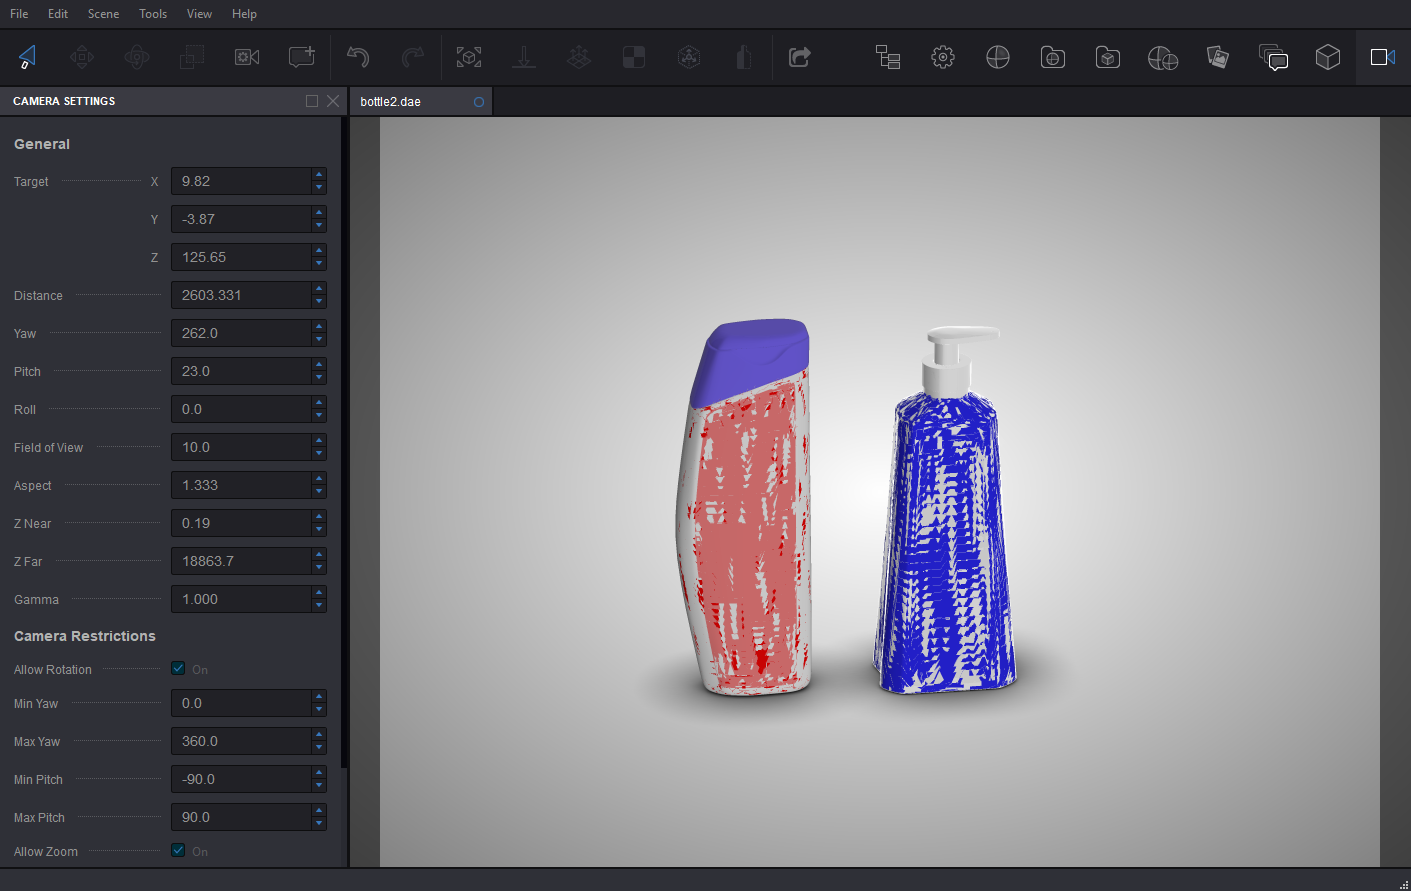The width and height of the screenshot is (1411, 891).
Task: Close the Camera Settings panel
Action: [x=333, y=101]
